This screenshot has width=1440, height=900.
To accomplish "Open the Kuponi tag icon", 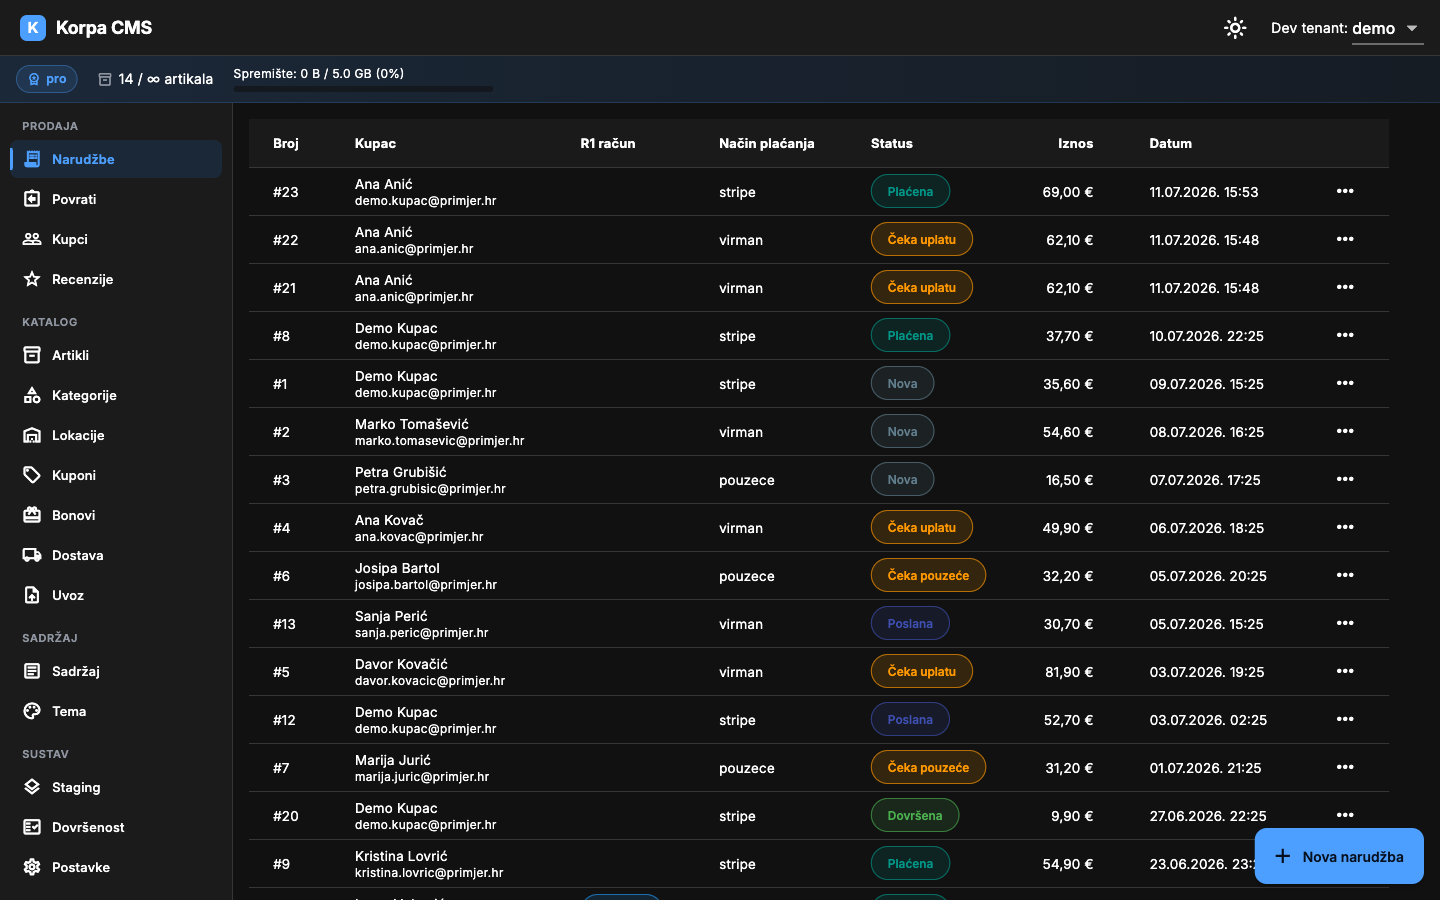I will pyautogui.click(x=32, y=475).
